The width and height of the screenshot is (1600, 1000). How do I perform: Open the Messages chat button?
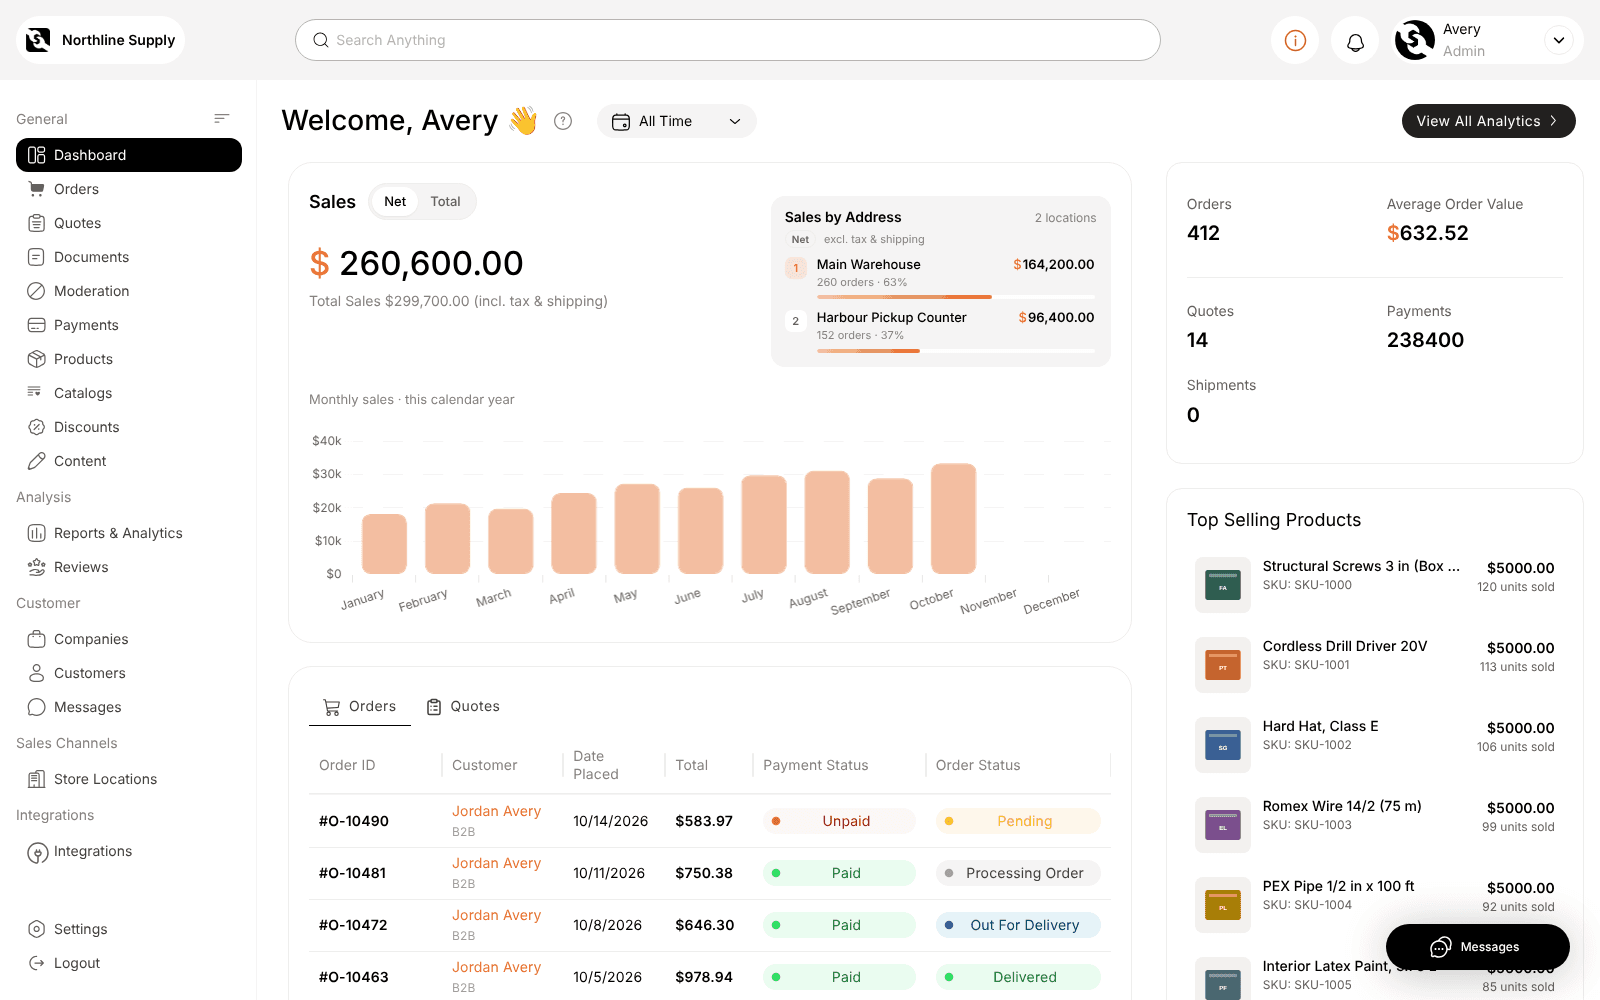pos(1477,947)
